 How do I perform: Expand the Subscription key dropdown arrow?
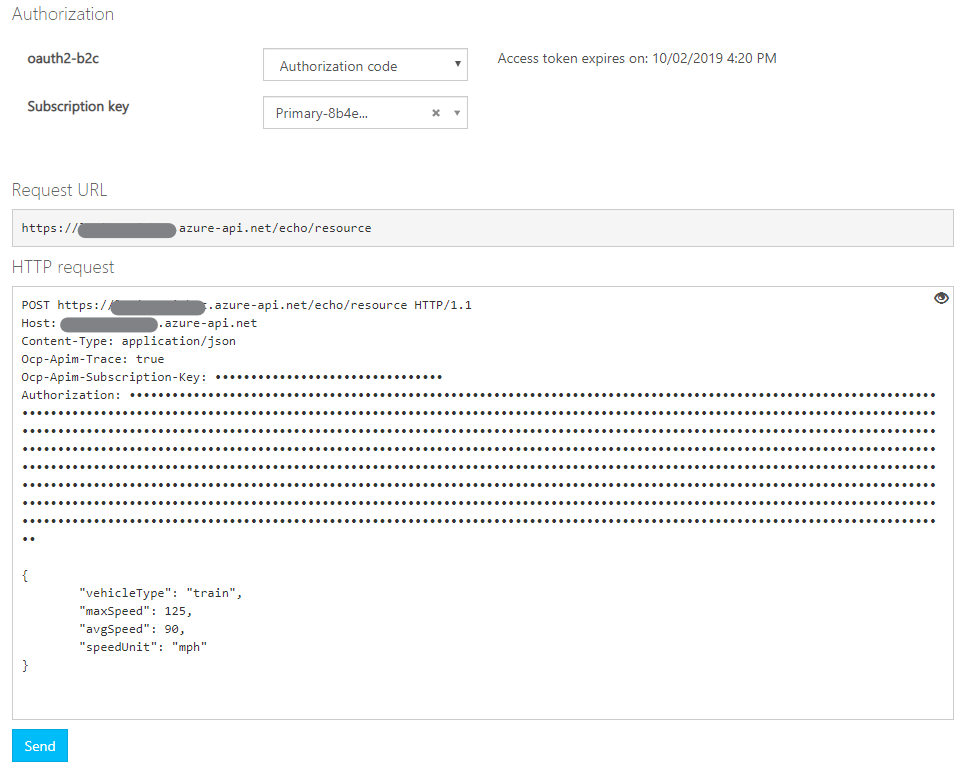tap(457, 113)
